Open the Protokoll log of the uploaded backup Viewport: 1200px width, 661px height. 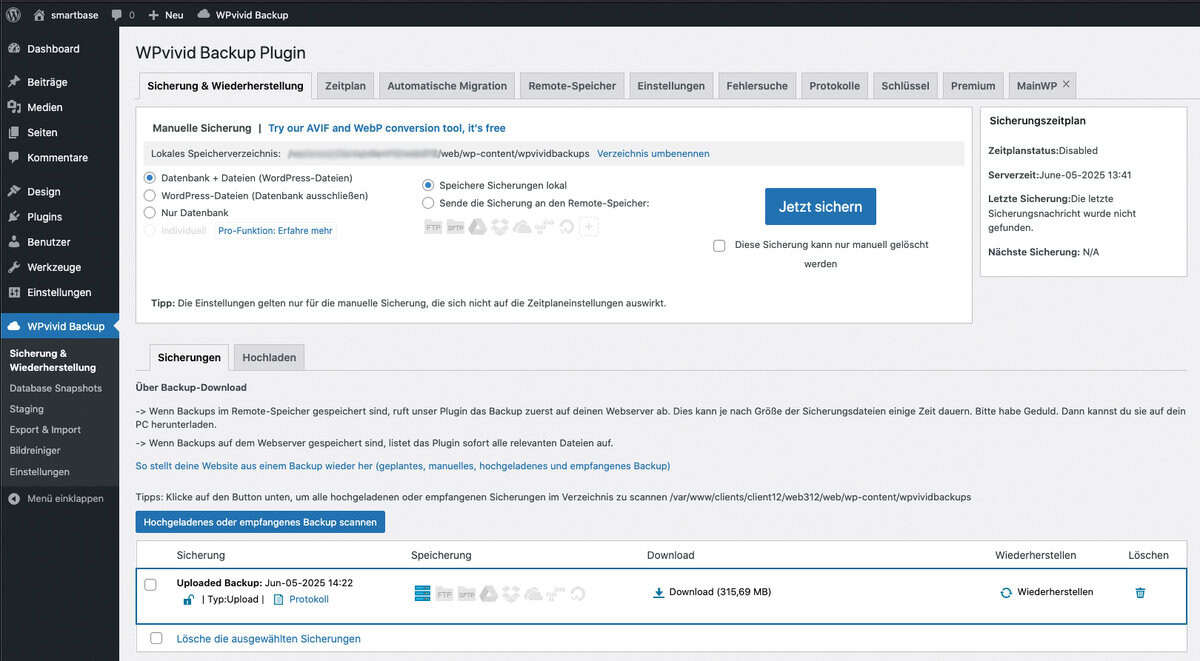click(x=308, y=599)
